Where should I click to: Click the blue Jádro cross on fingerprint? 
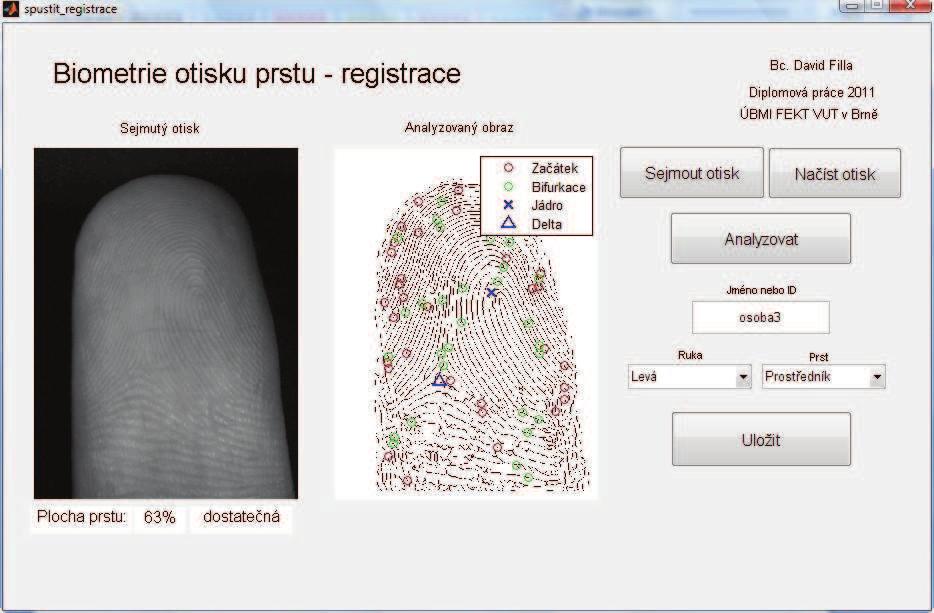(x=491, y=293)
